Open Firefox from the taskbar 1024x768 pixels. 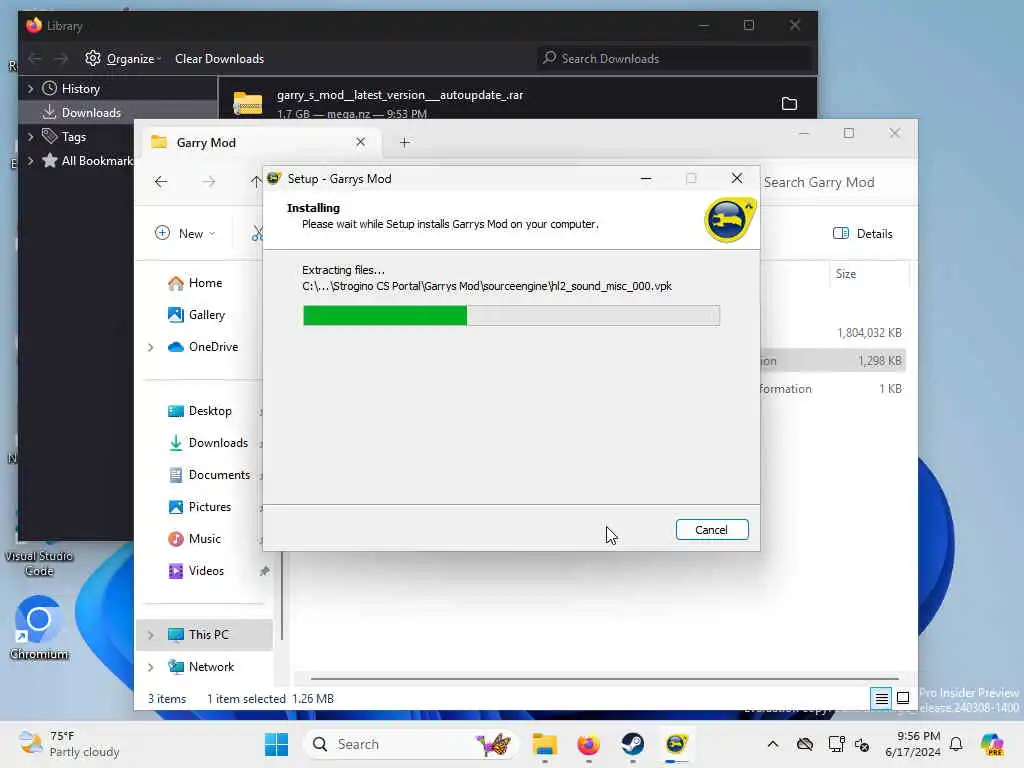pos(588,744)
